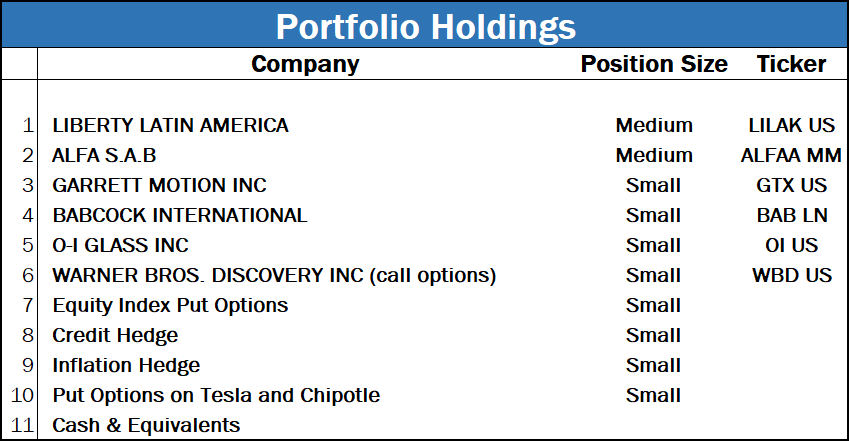Click the BABCOCK INTERNATIONAL cell
849x441 pixels.
(x=180, y=216)
